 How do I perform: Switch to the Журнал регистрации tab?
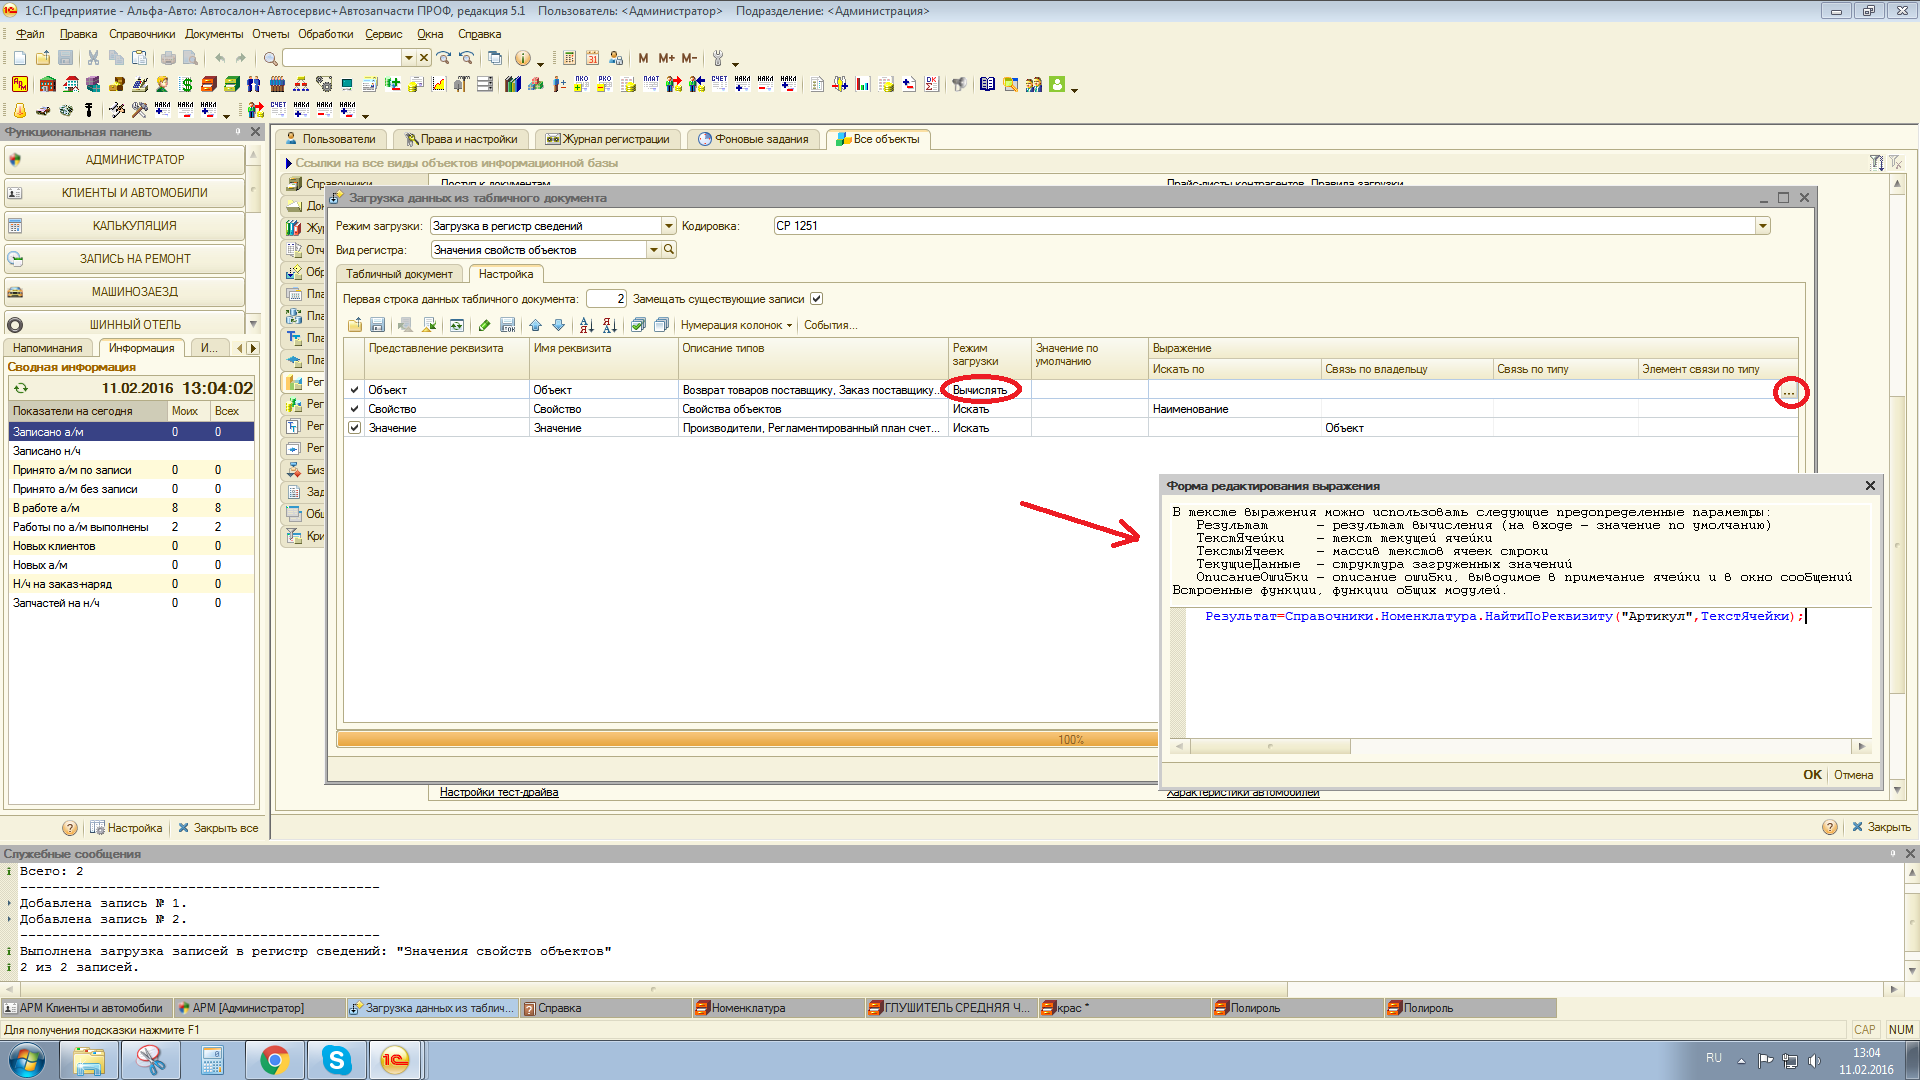(608, 139)
